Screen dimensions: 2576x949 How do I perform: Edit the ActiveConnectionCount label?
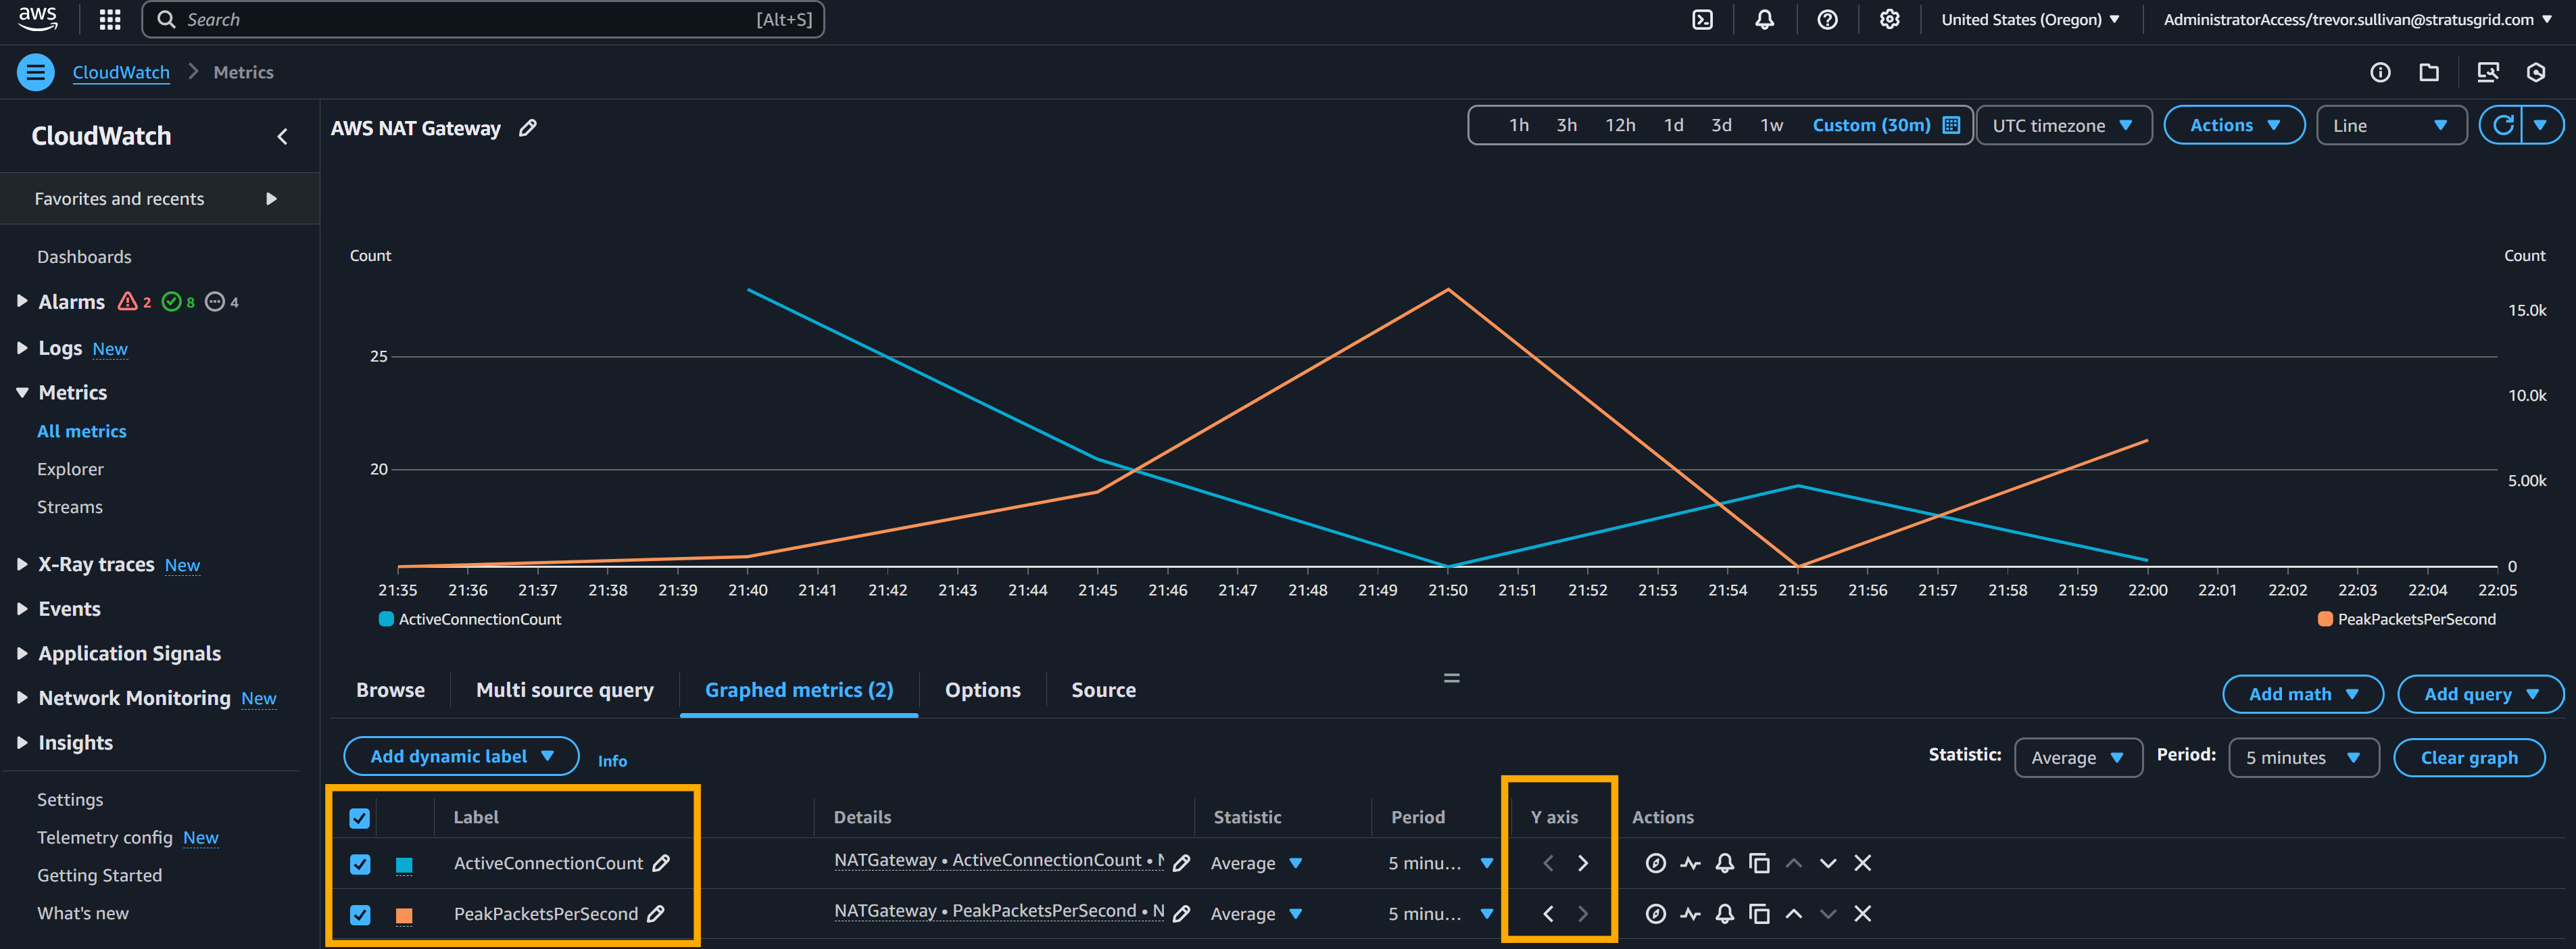click(x=661, y=863)
